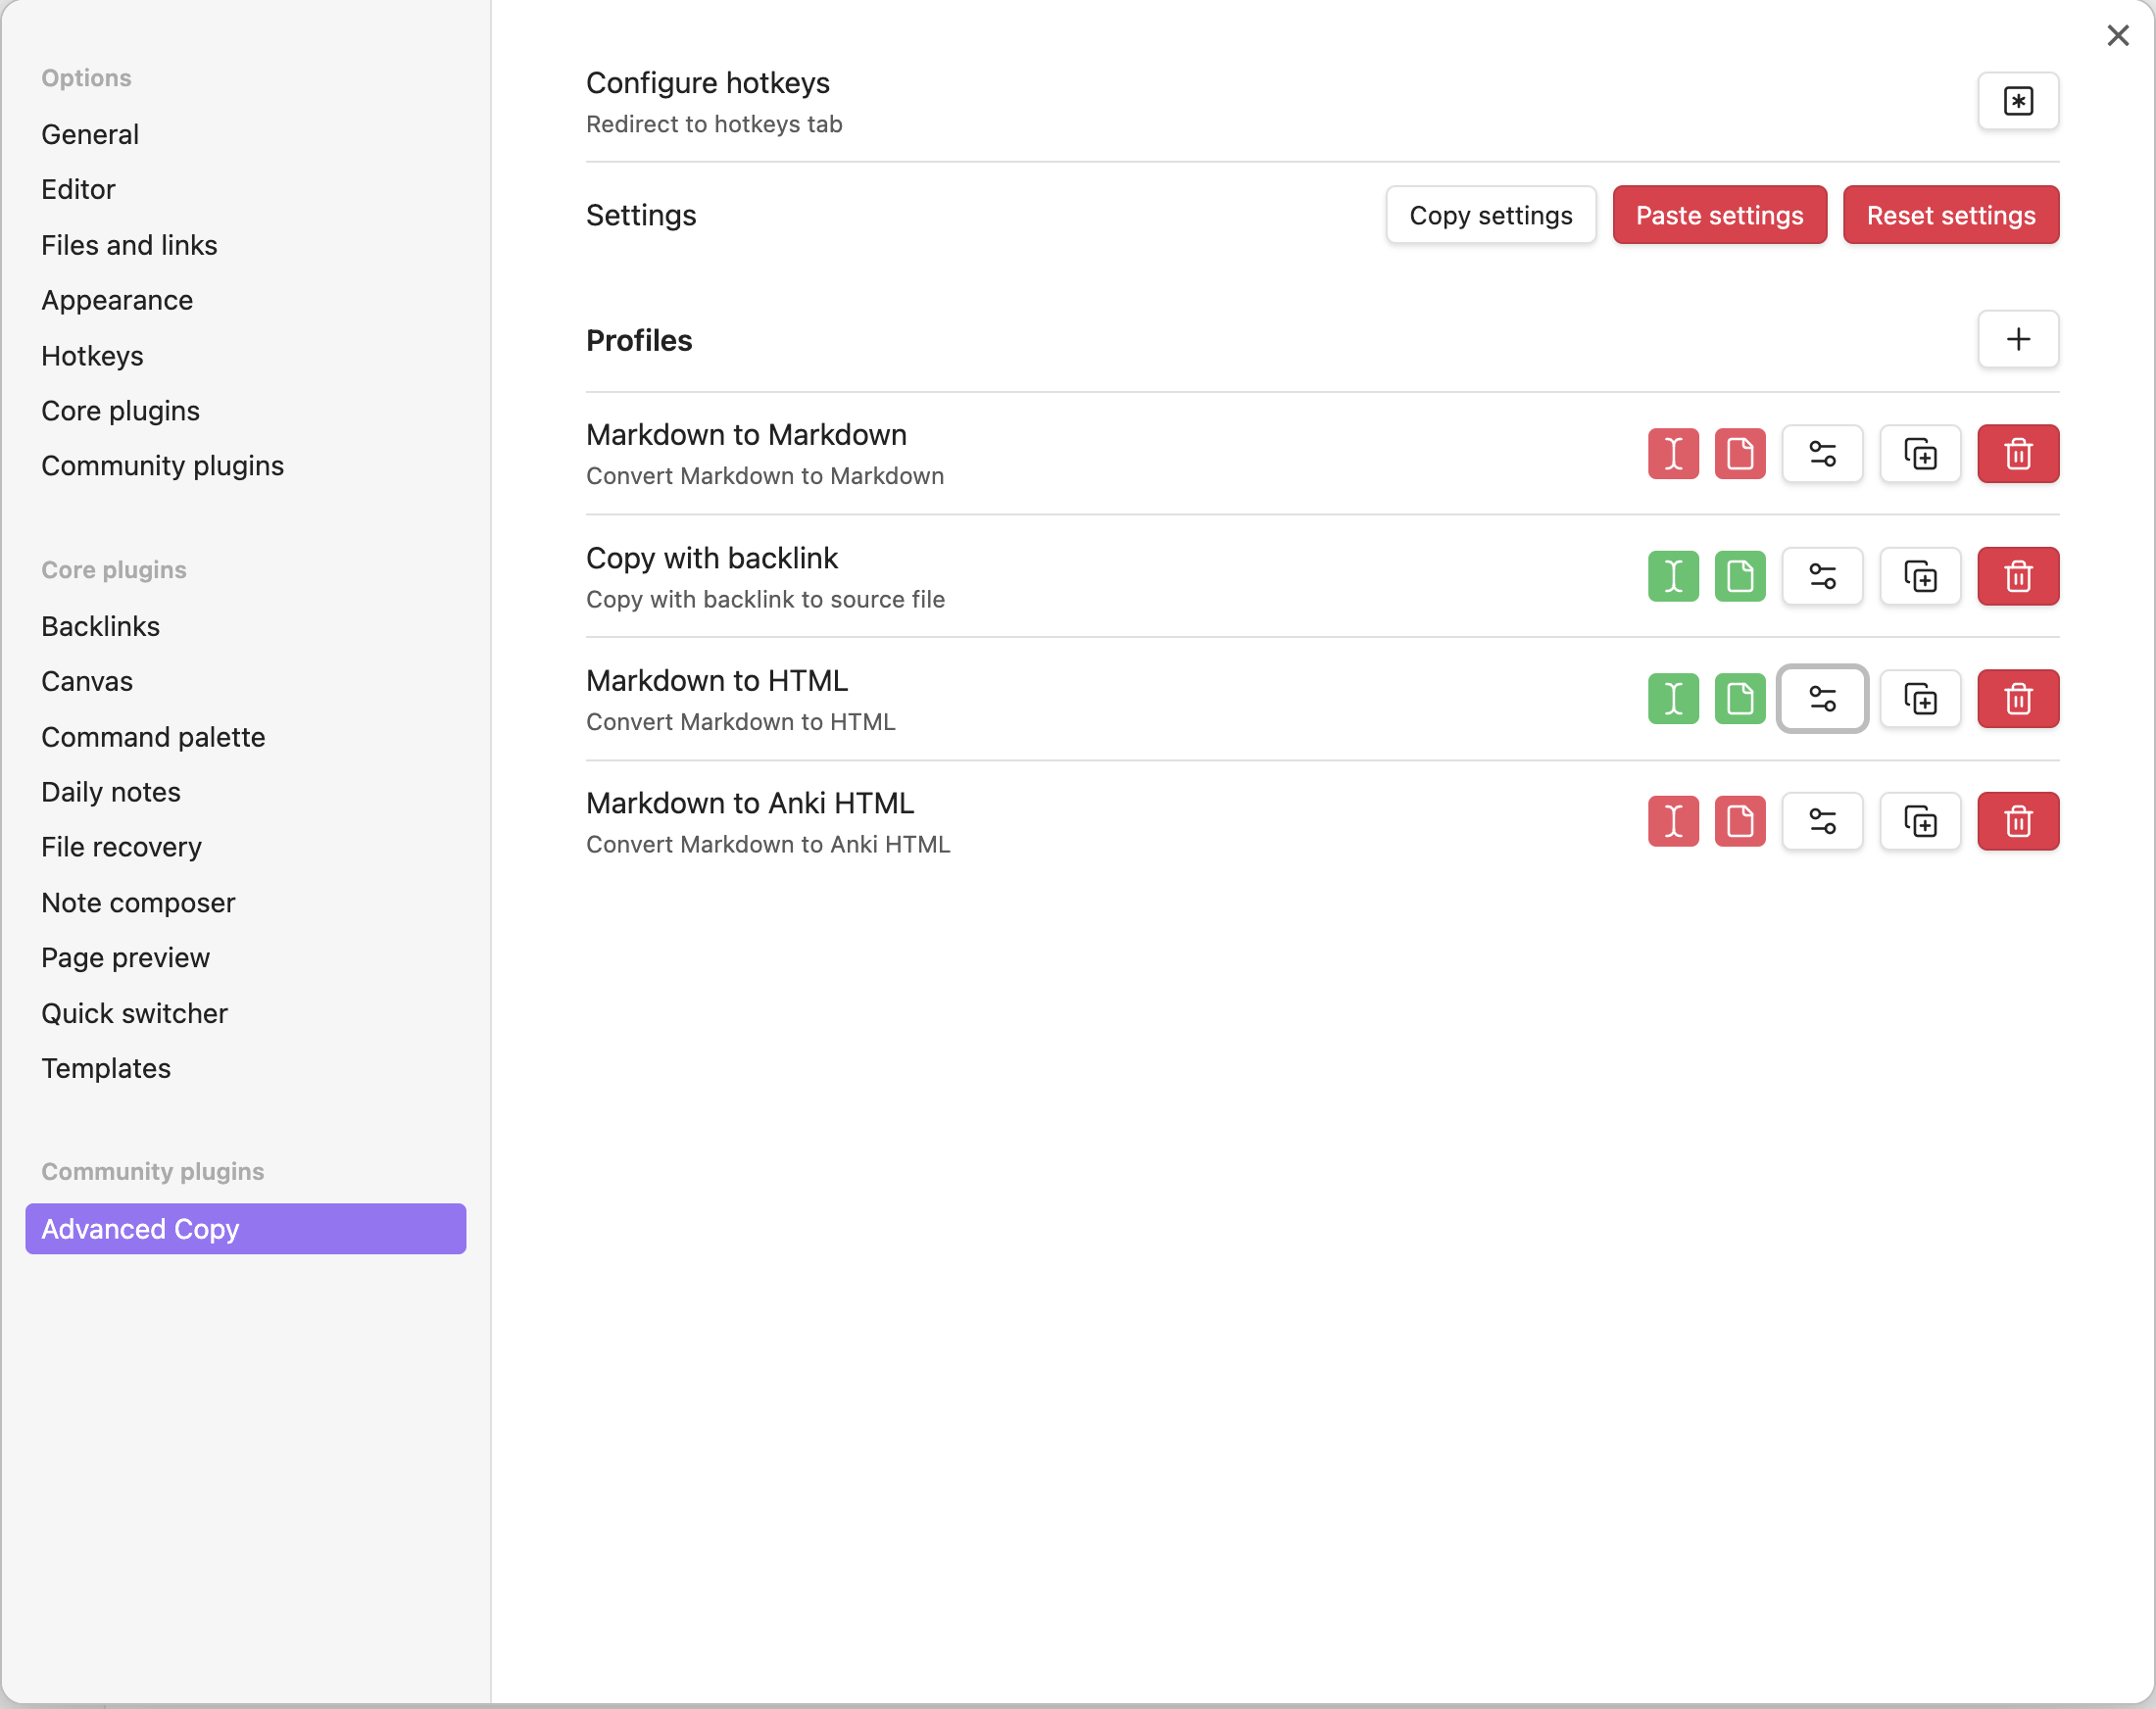Go to Community plugins options
This screenshot has height=1709, width=2156.
pyautogui.click(x=162, y=466)
